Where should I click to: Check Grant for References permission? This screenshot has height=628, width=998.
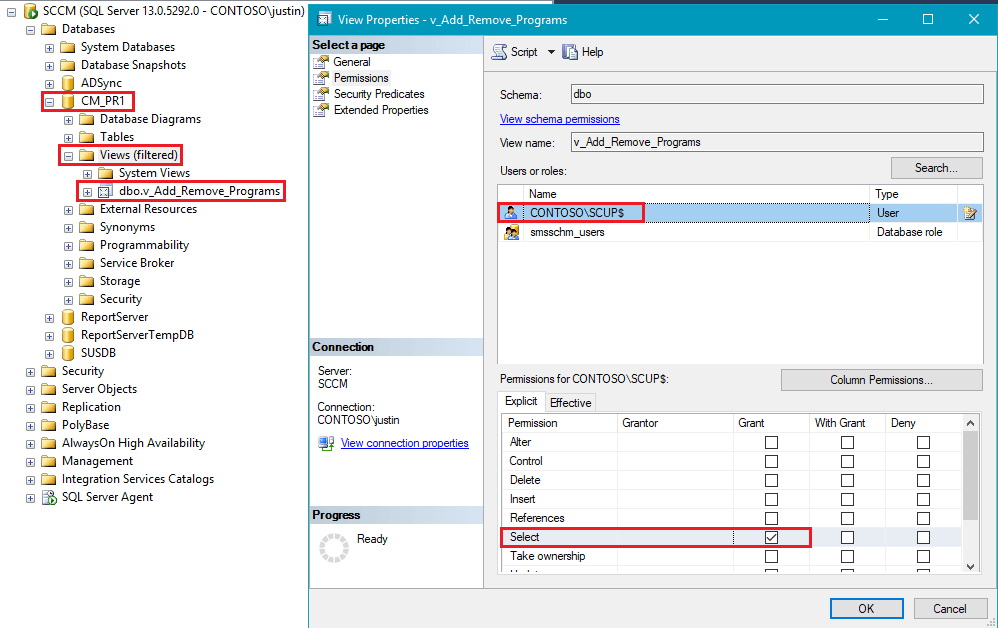tap(771, 519)
